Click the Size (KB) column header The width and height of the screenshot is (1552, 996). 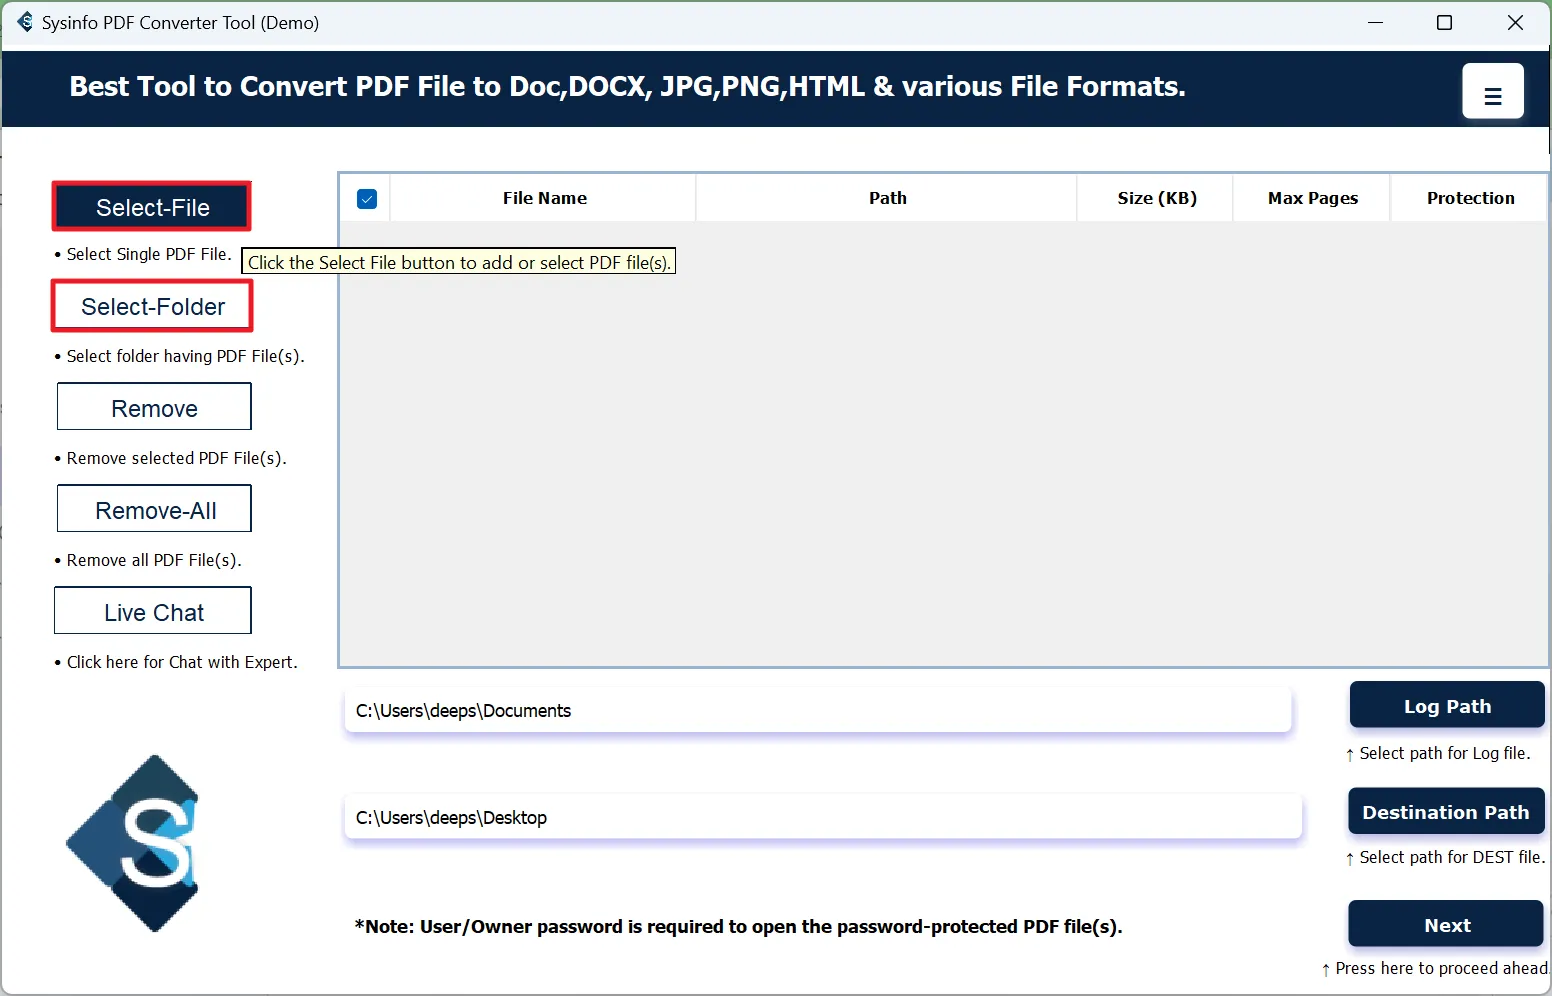click(1156, 198)
